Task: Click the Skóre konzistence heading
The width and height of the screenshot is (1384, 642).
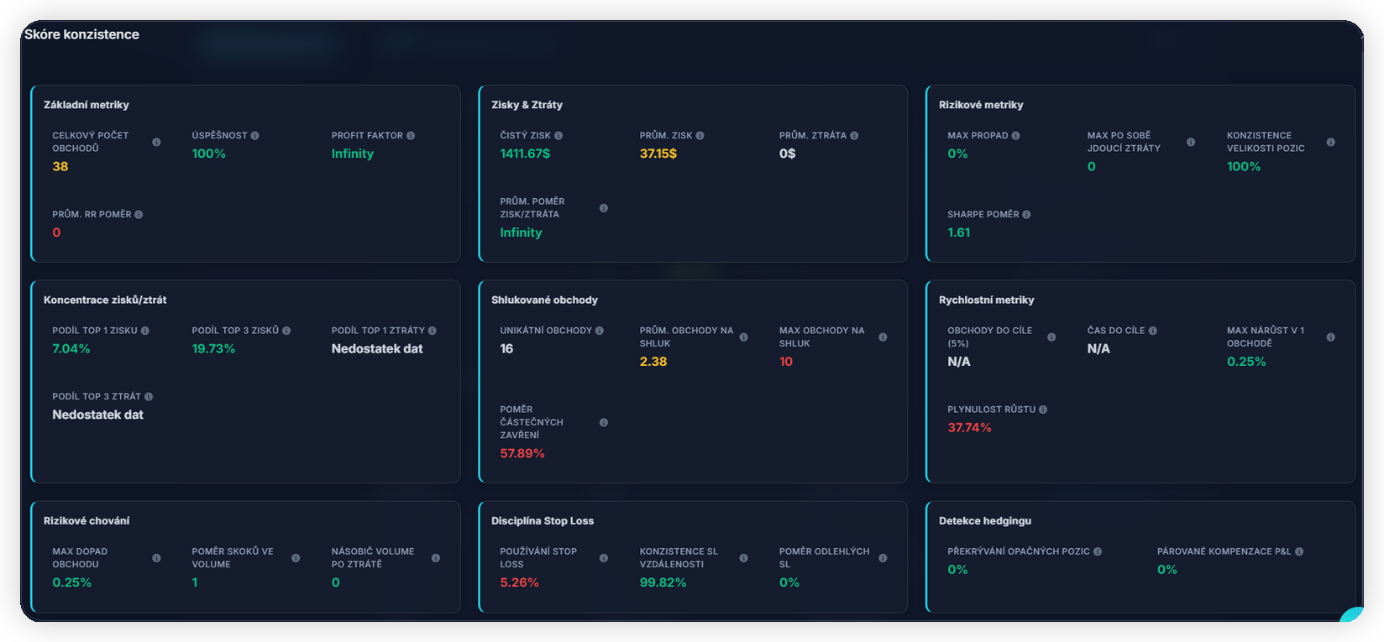Action: point(81,35)
